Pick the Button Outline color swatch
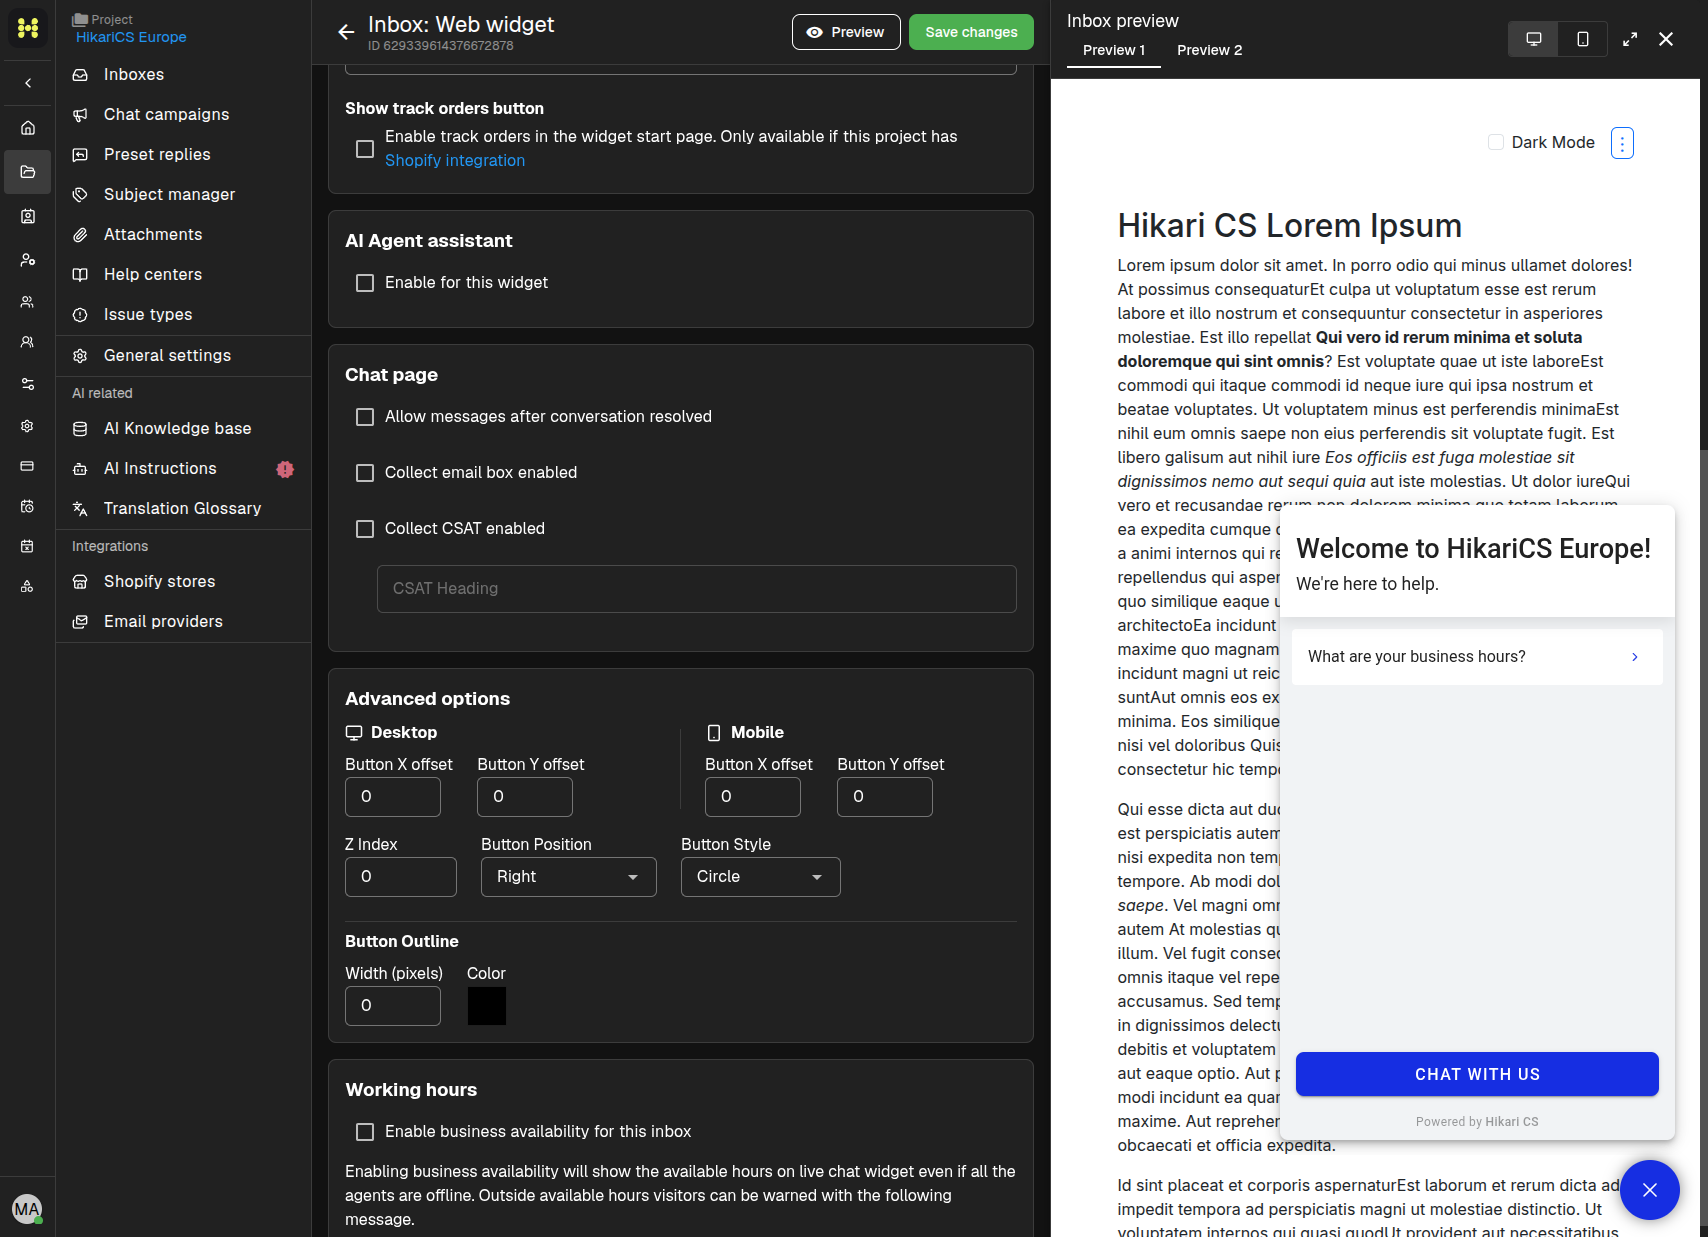The image size is (1708, 1237). click(487, 1006)
